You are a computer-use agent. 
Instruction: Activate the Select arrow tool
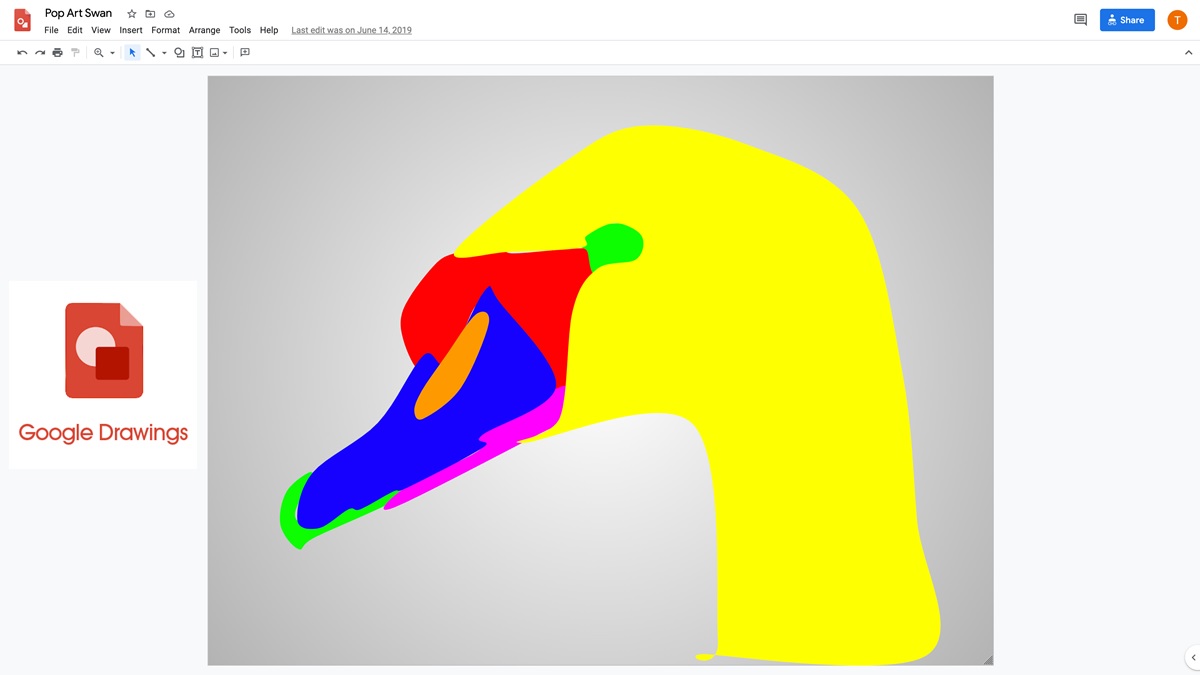132,52
